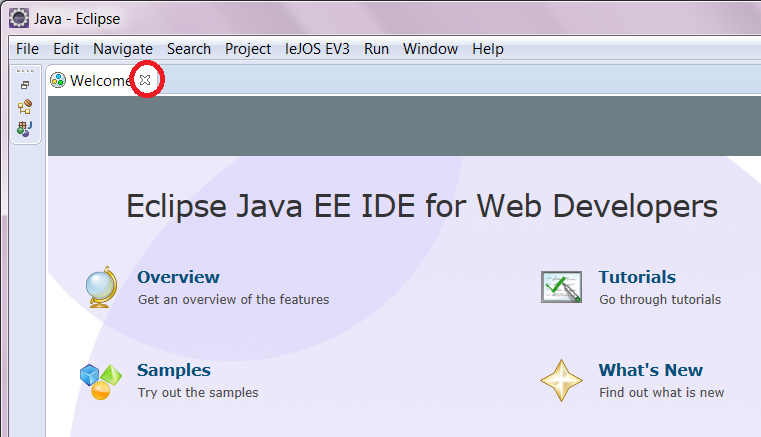The width and height of the screenshot is (761, 437).
Task: Click the Samples link
Action: pos(174,370)
